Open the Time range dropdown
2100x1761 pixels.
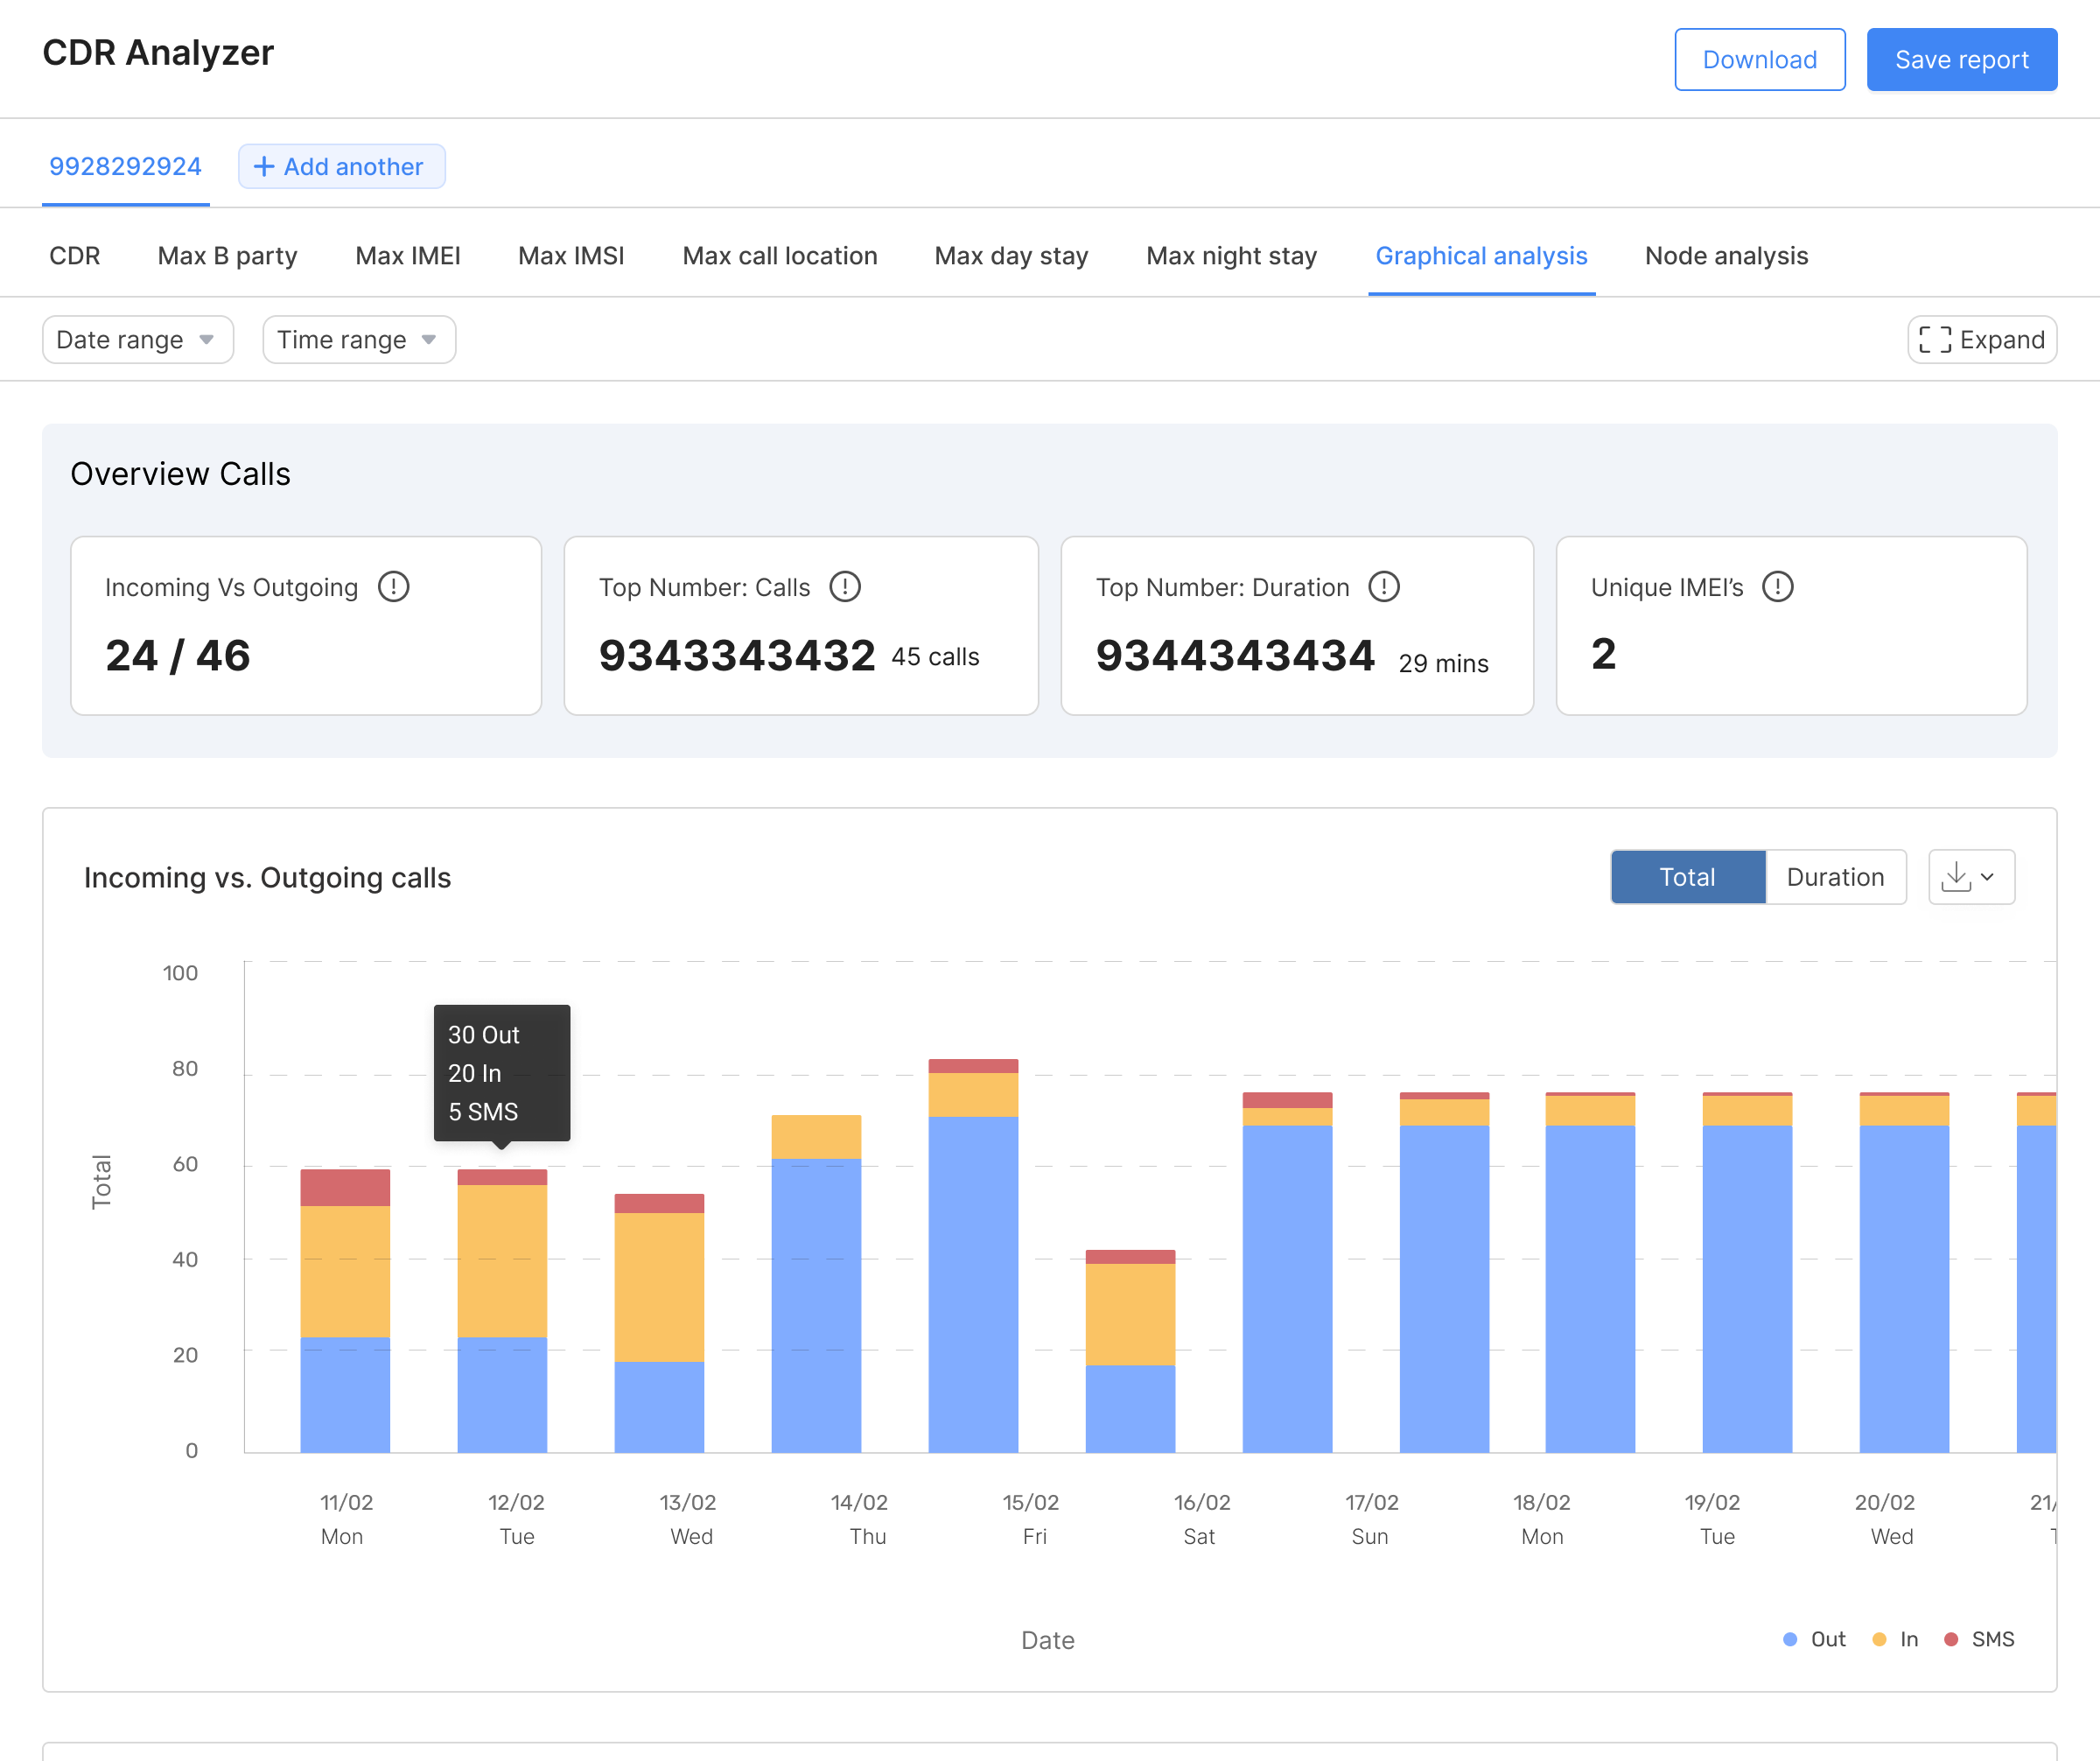click(359, 340)
